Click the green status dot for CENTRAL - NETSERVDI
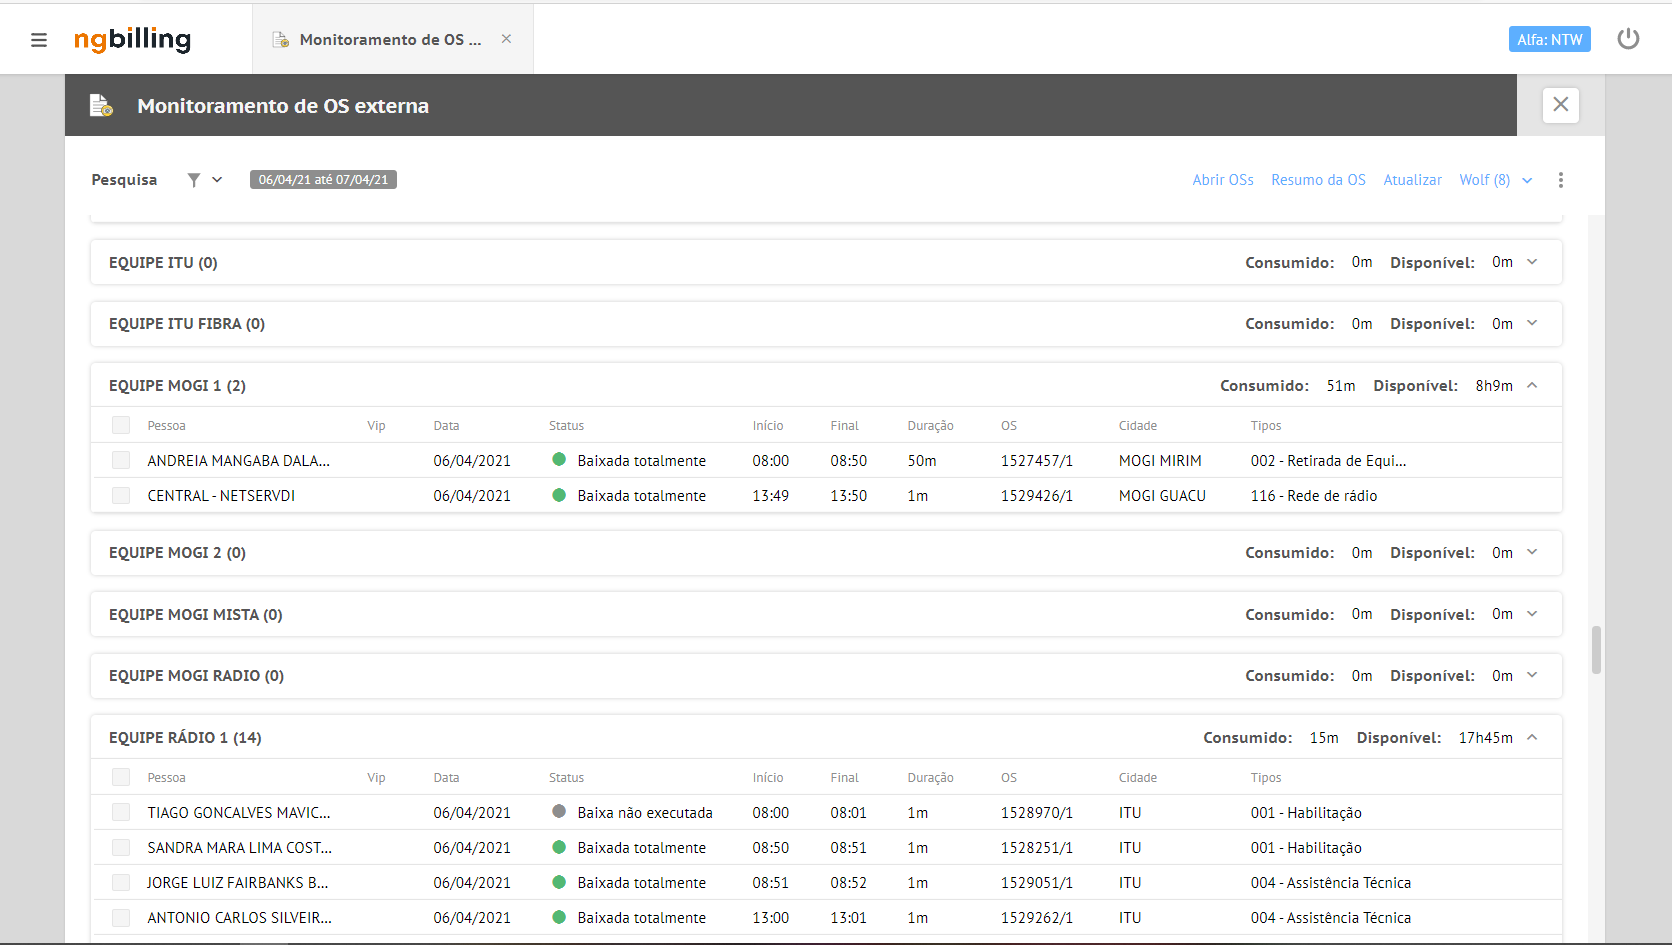The width and height of the screenshot is (1672, 945). pos(559,495)
